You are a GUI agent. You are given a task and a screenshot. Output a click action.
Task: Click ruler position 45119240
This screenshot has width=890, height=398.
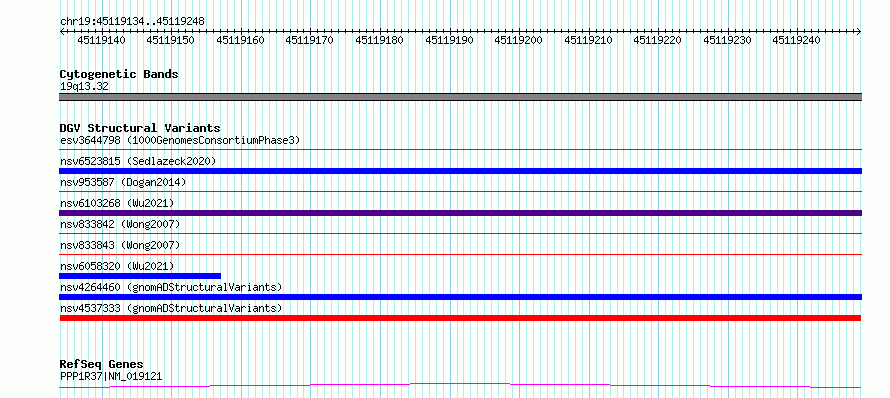pos(797,40)
